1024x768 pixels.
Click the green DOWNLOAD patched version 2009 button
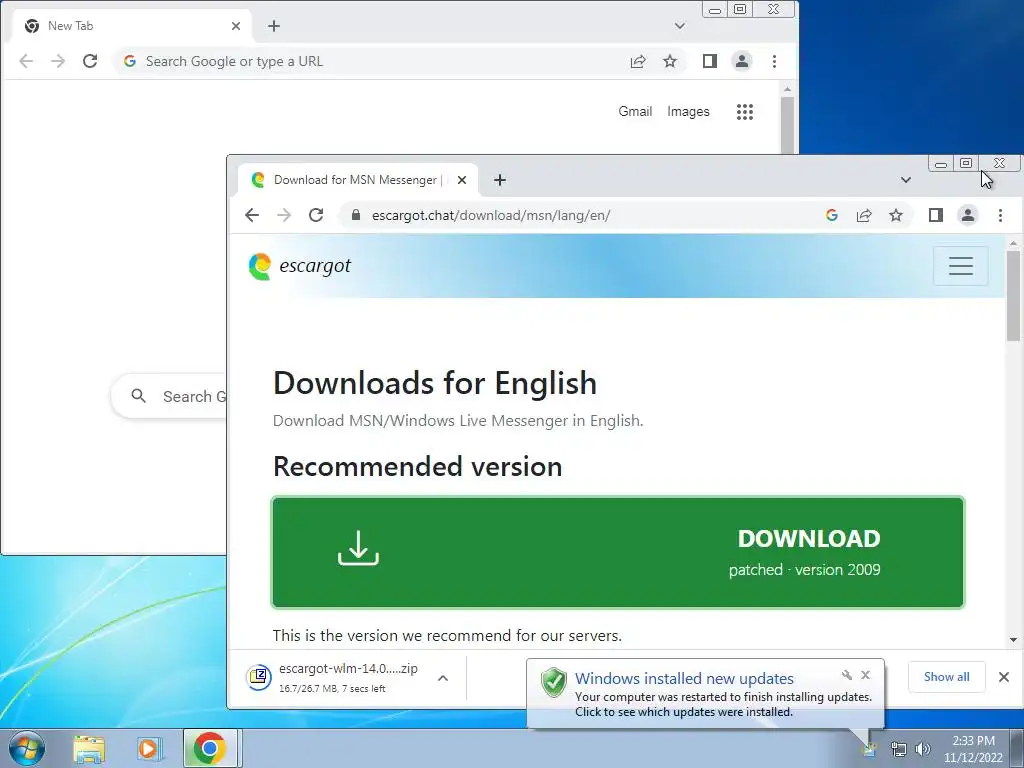618,552
